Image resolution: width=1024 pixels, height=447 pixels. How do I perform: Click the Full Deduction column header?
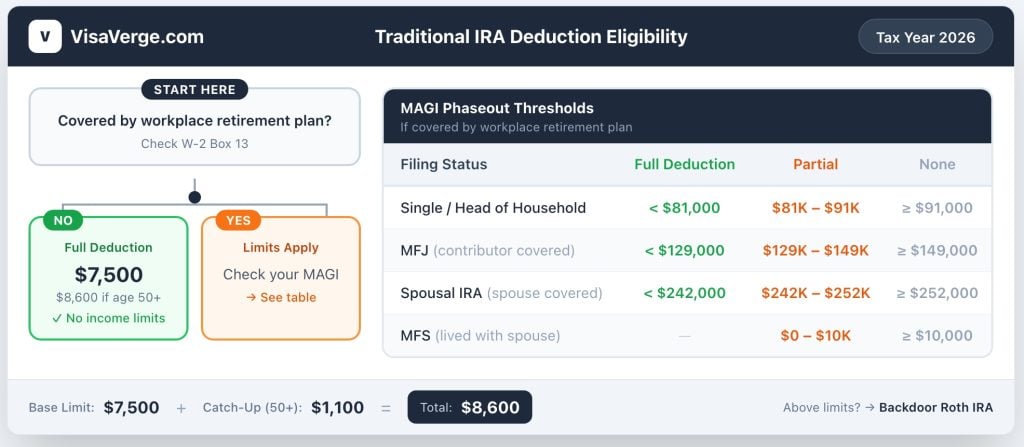tap(684, 164)
